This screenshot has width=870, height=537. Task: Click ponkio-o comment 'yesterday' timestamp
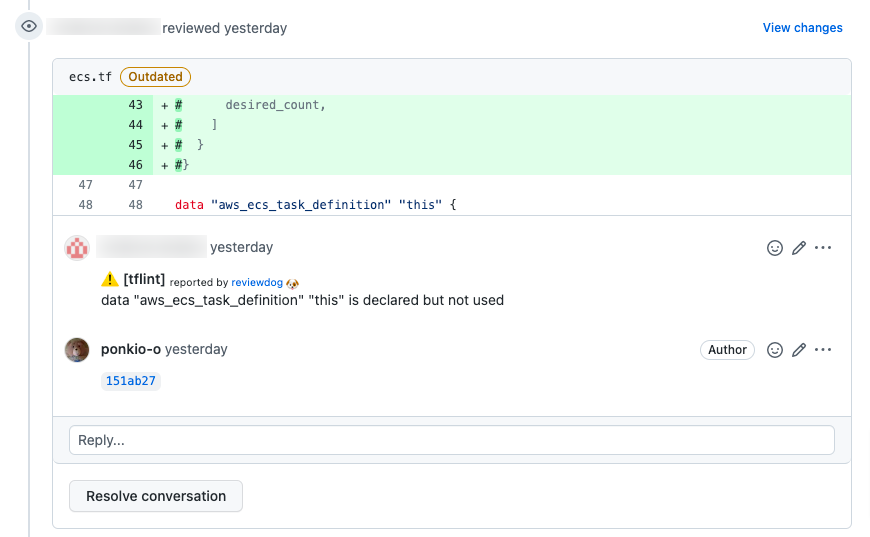coord(196,349)
